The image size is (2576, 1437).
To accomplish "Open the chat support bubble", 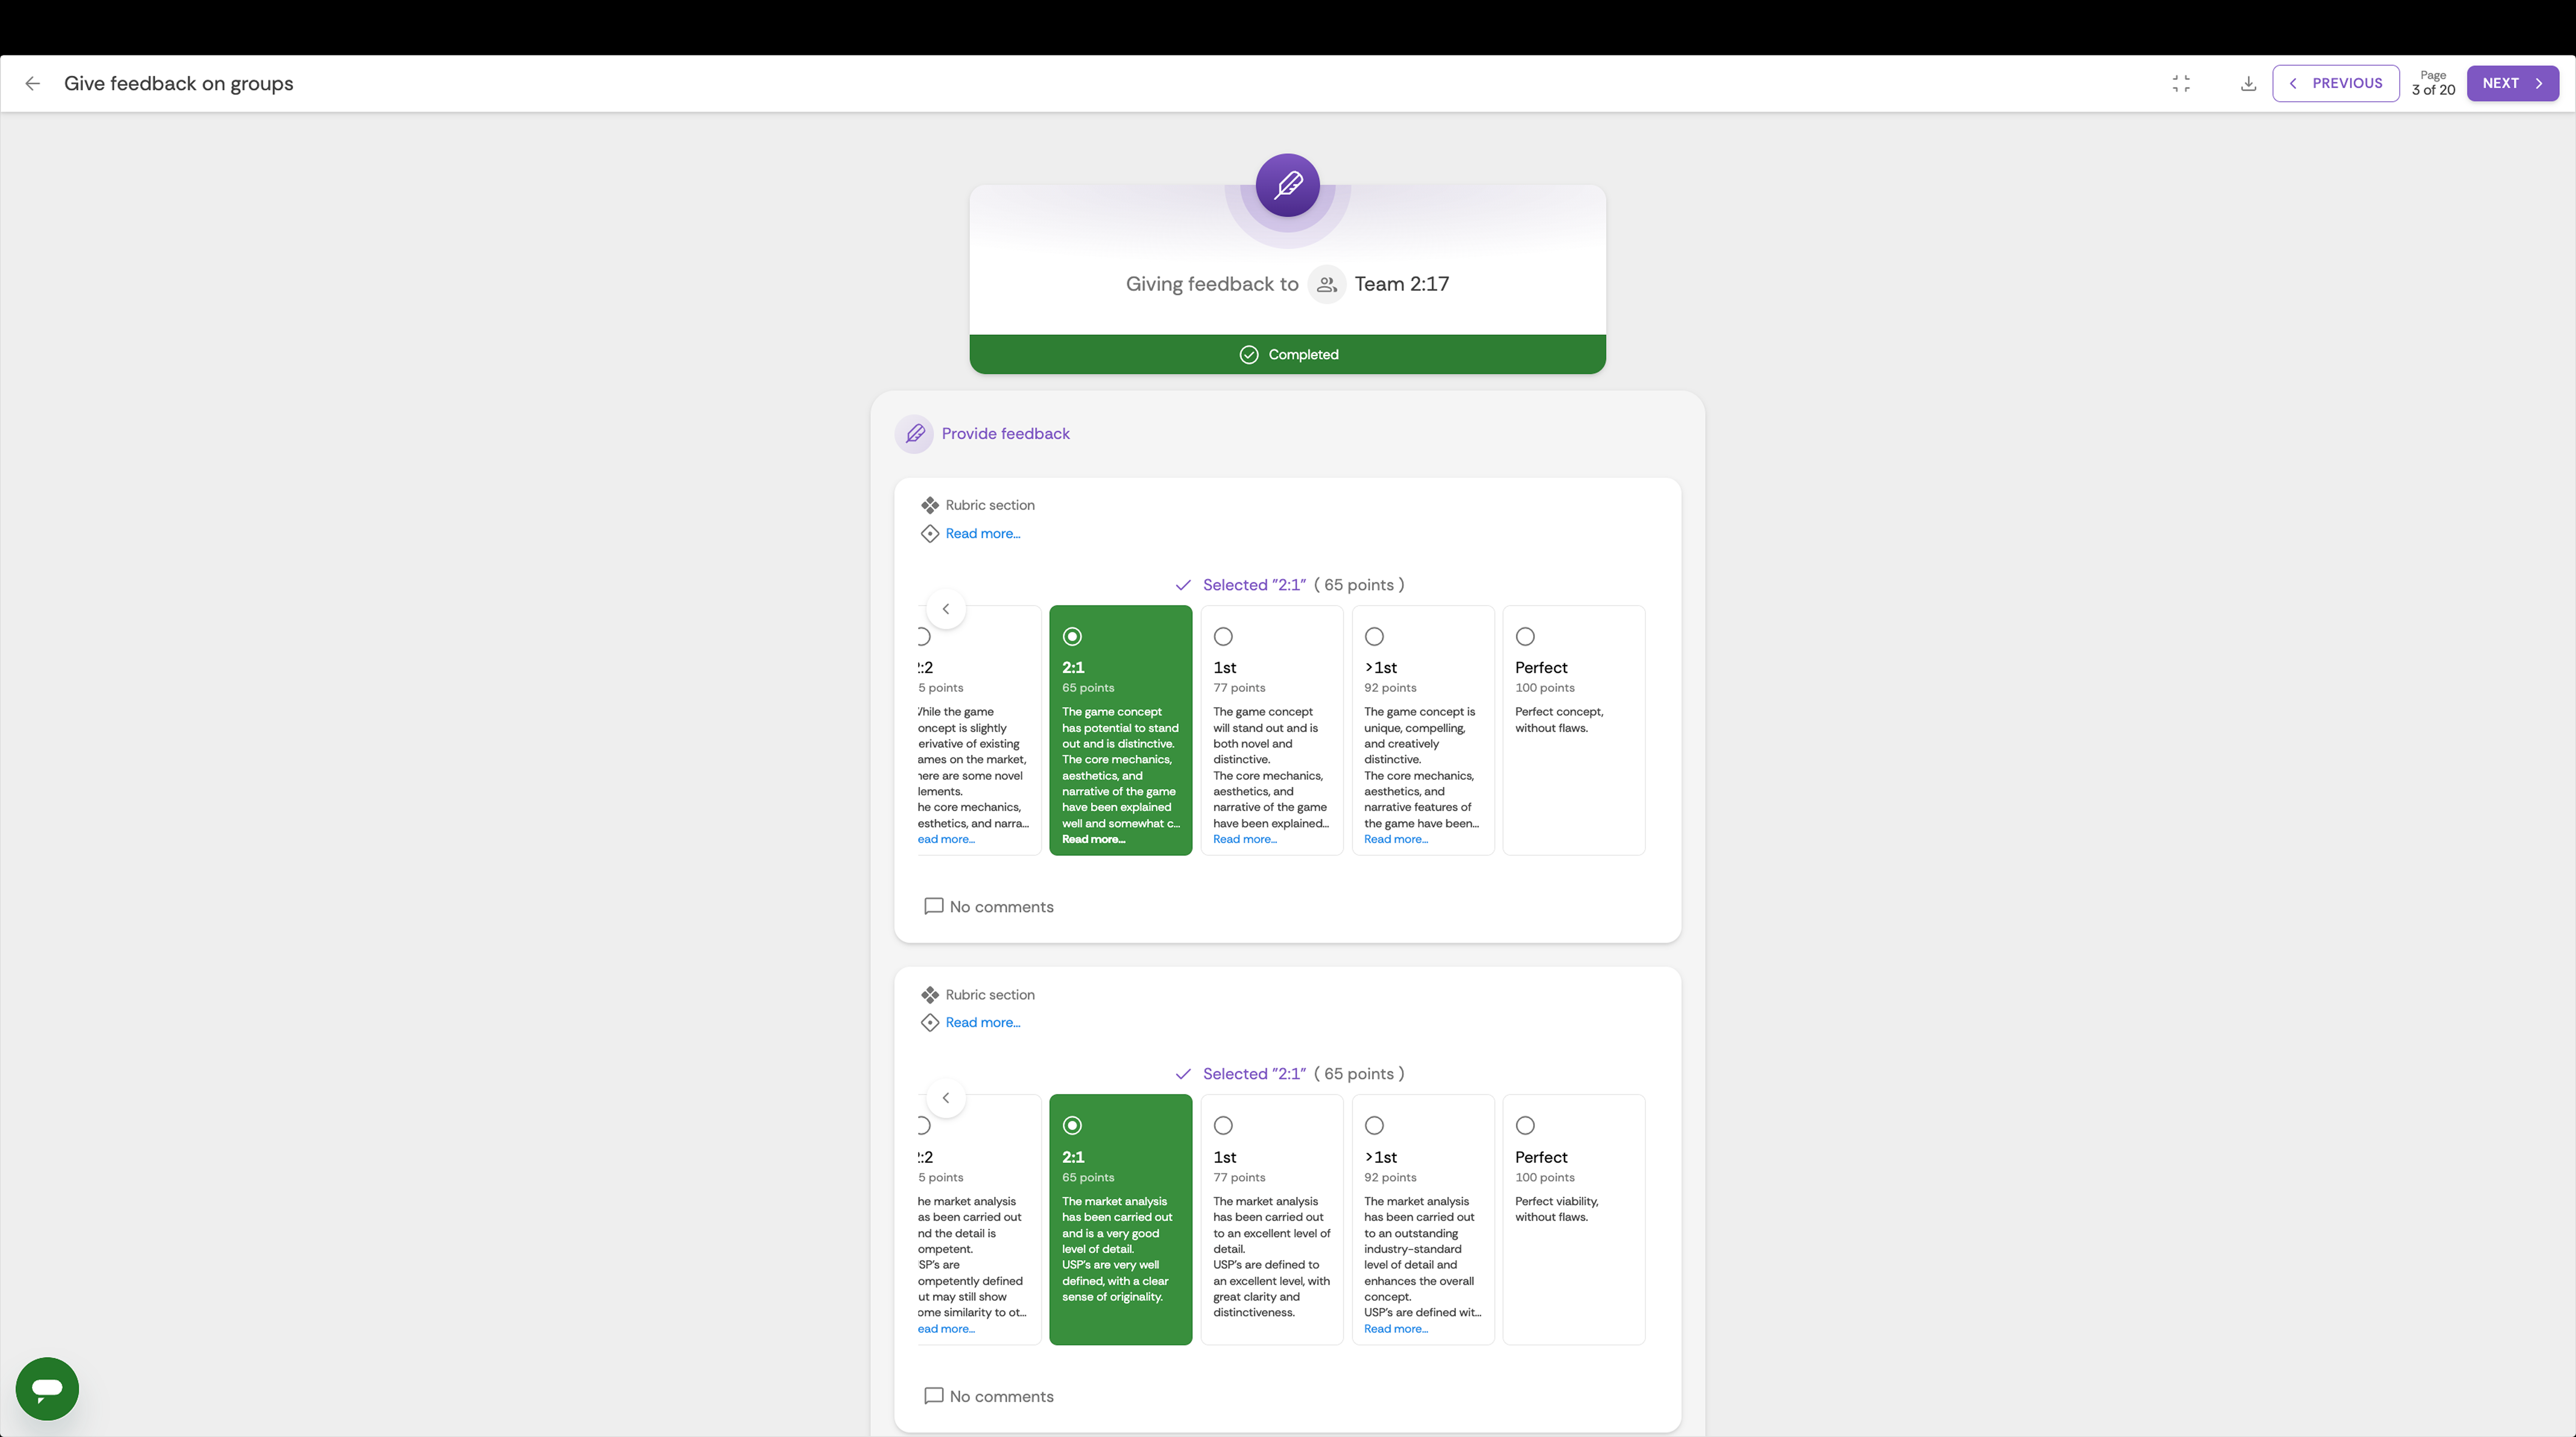I will point(47,1388).
